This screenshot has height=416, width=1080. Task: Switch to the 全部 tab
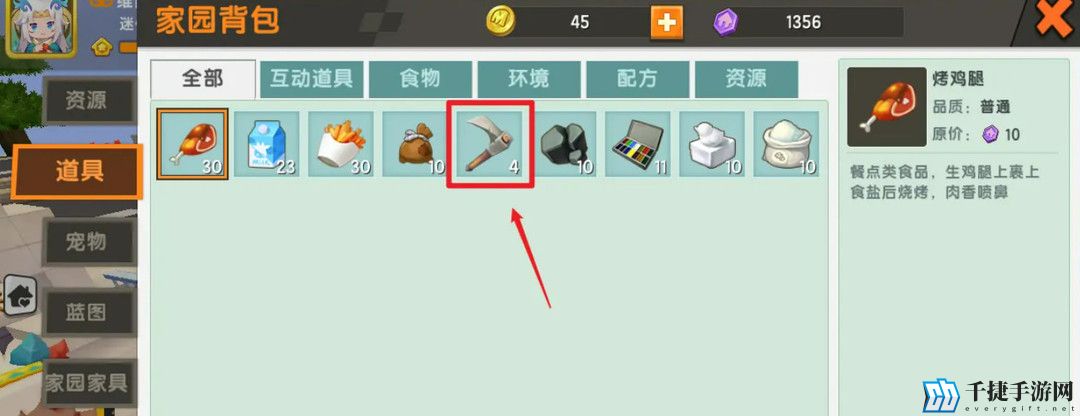(x=202, y=79)
